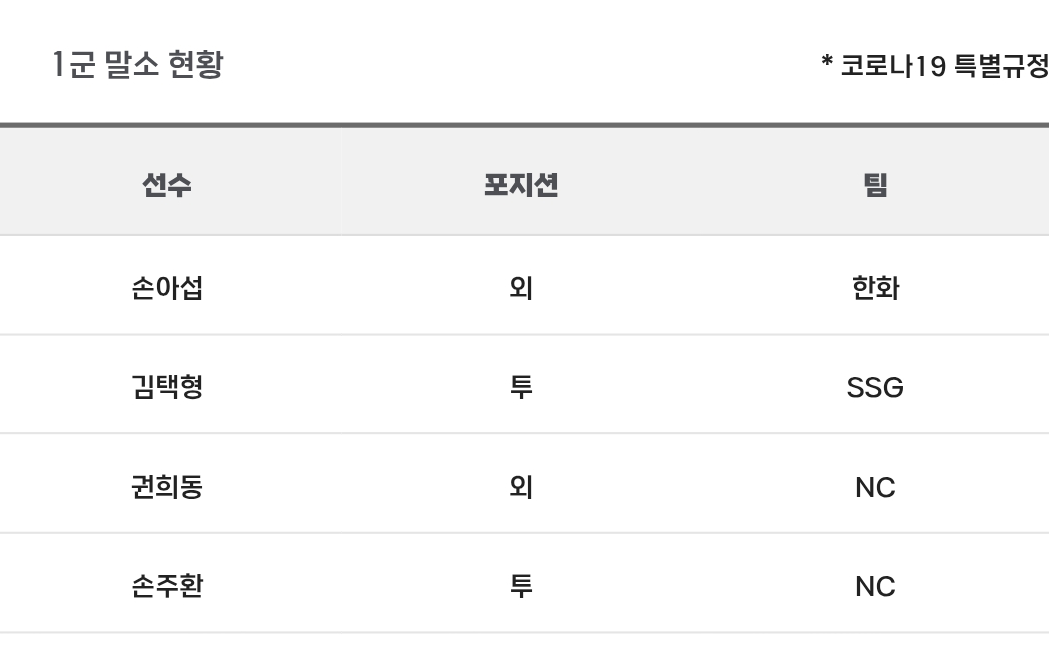Click position 외 in 권희동 row
The image size is (1049, 650).
point(520,486)
